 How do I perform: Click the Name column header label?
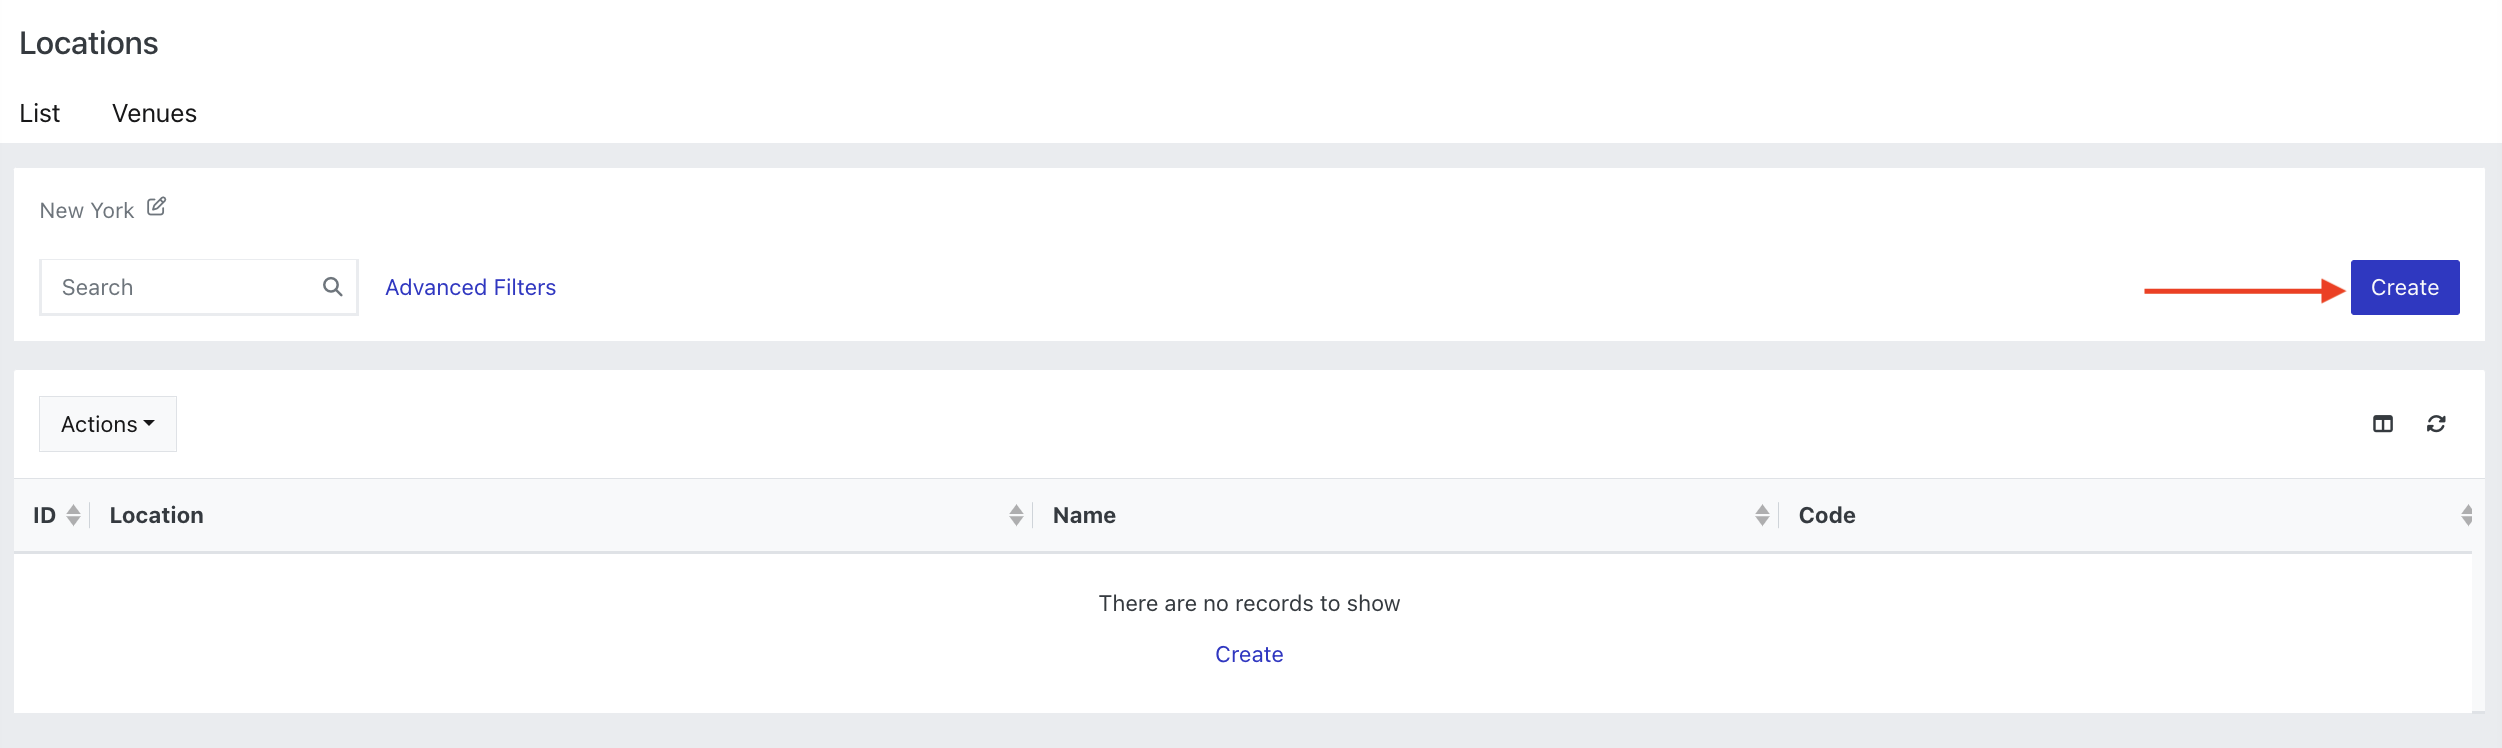tap(1084, 515)
